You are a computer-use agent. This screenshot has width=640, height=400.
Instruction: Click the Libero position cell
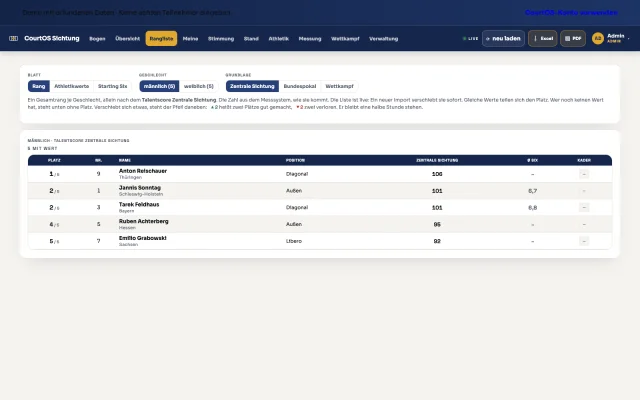pyautogui.click(x=294, y=241)
